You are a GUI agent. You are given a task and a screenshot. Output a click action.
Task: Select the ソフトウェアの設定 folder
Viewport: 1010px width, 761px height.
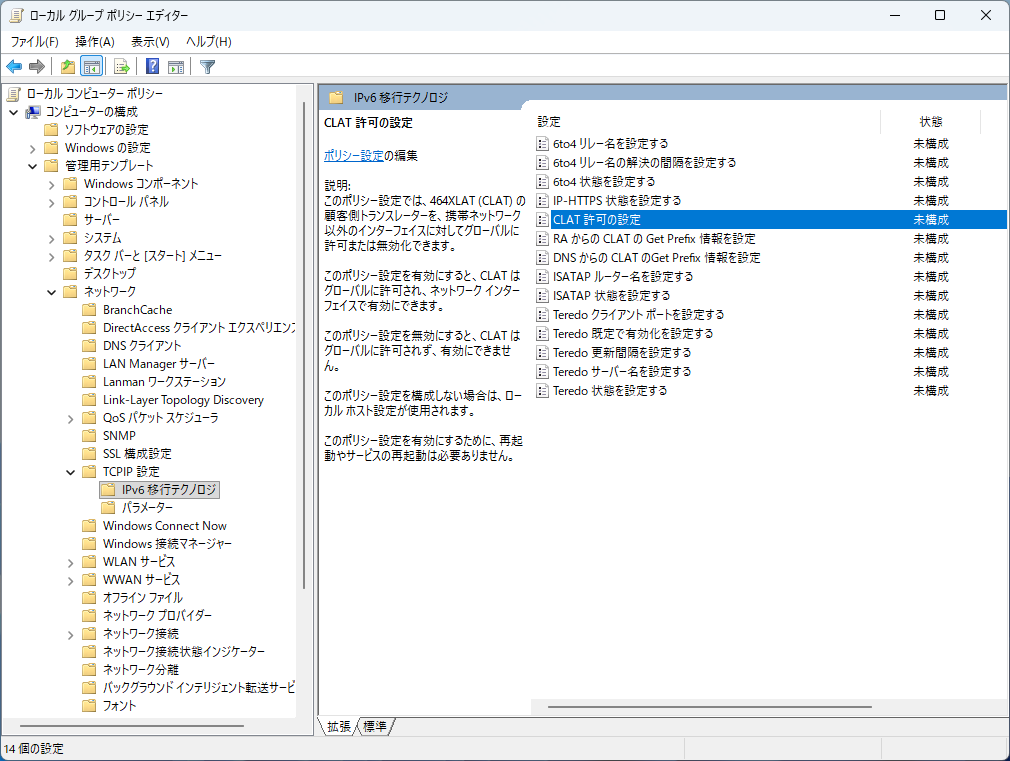[x=106, y=130]
